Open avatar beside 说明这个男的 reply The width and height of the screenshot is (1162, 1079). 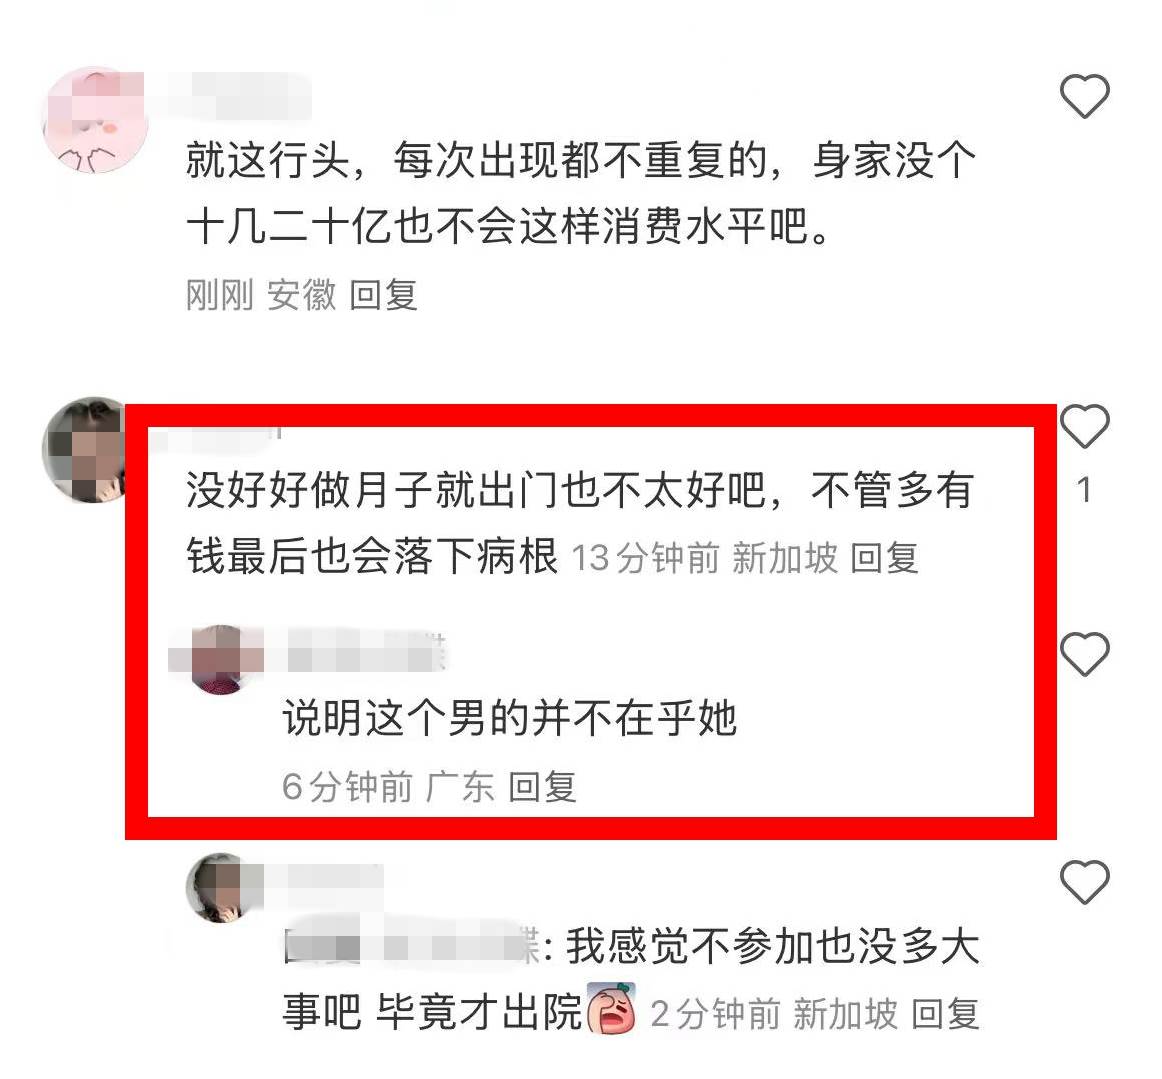click(x=219, y=660)
